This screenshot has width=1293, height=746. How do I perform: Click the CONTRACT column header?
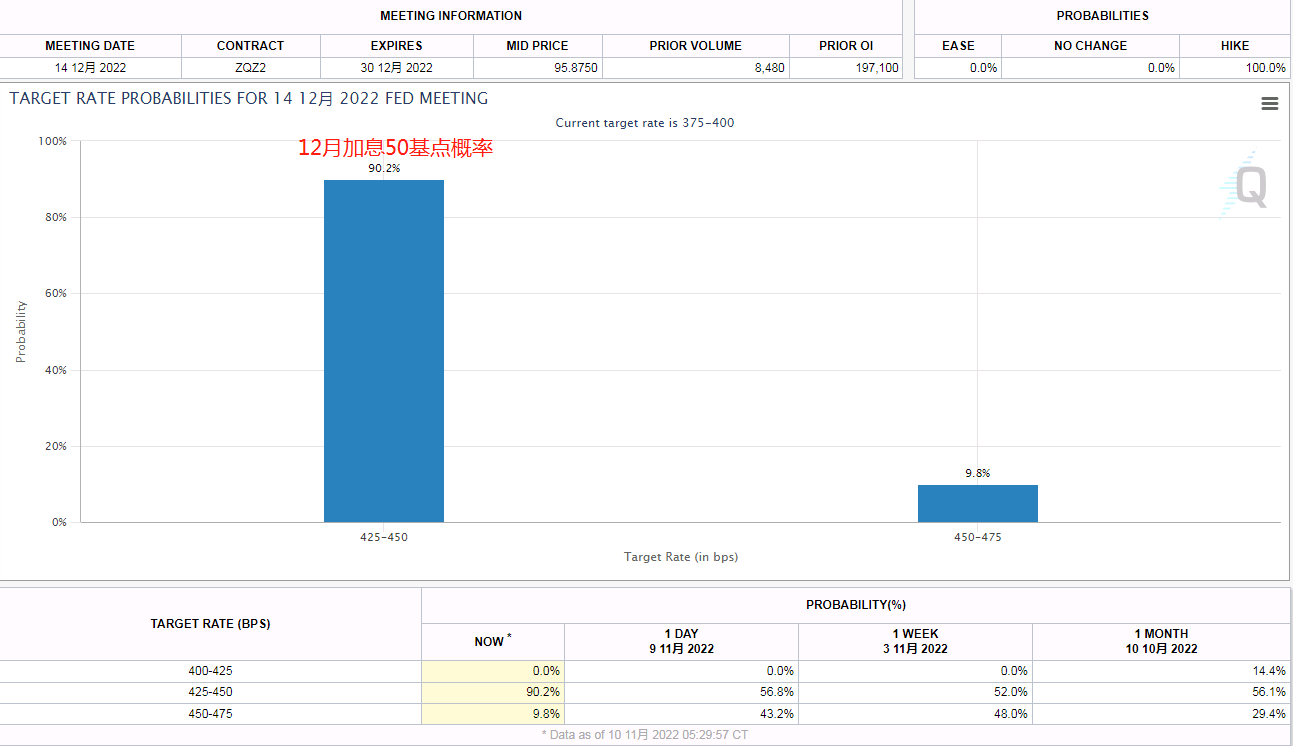click(250, 46)
